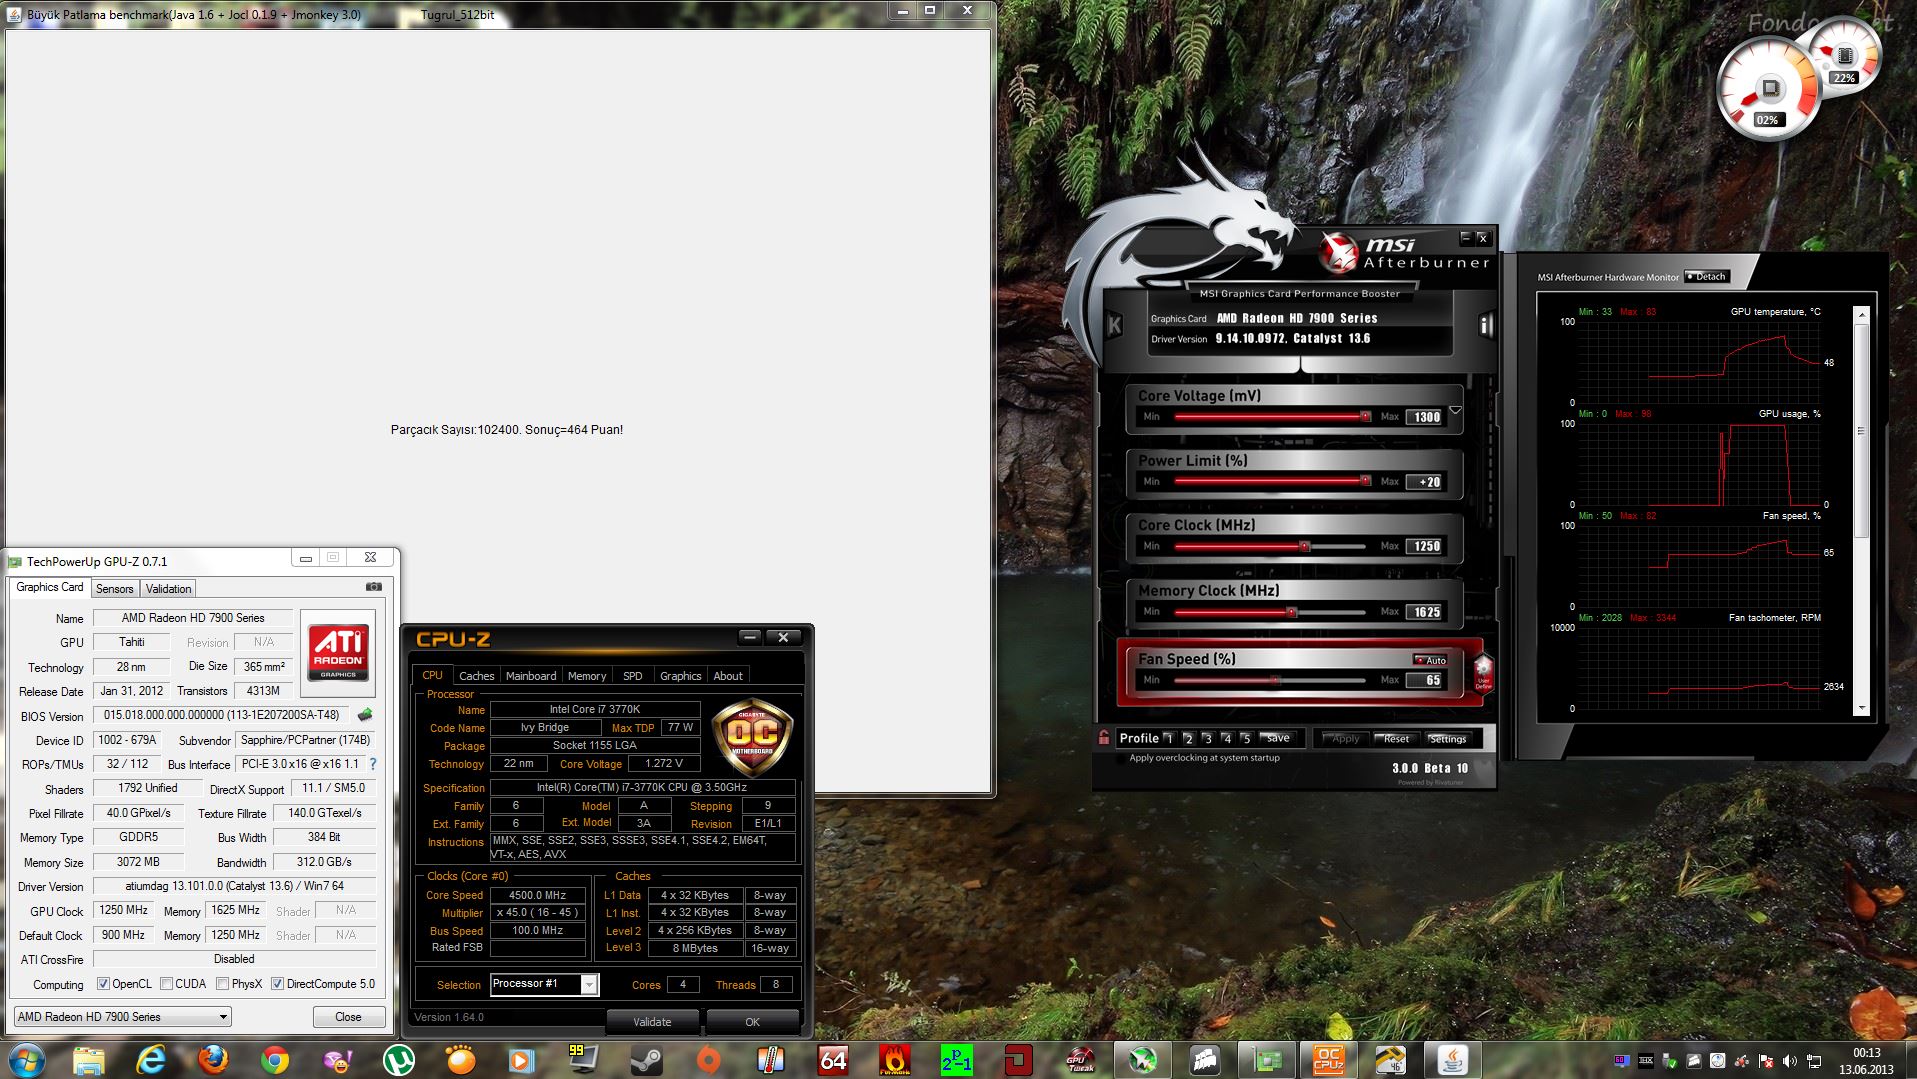Open the Graphics tab in CPU-Z
The height and width of the screenshot is (1079, 1917).
click(x=681, y=676)
